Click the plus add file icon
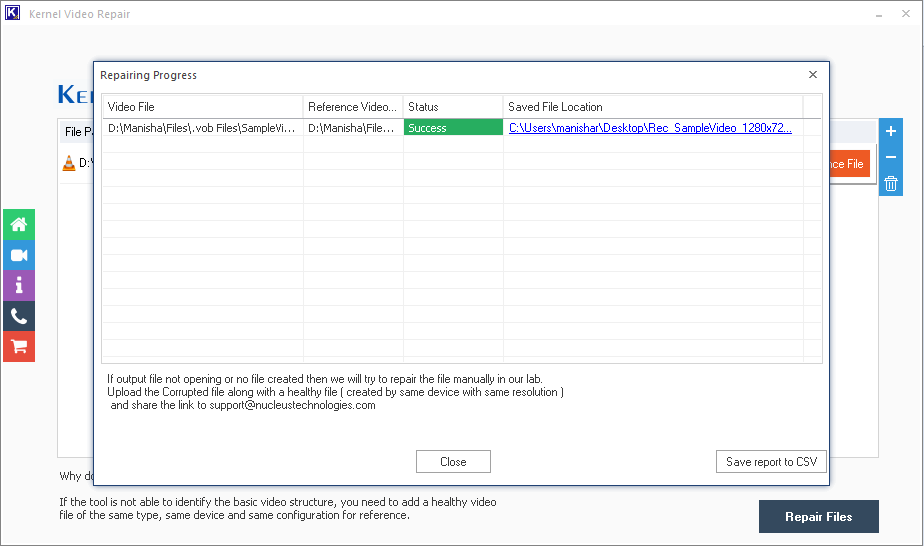This screenshot has height=546, width=924. click(x=891, y=131)
